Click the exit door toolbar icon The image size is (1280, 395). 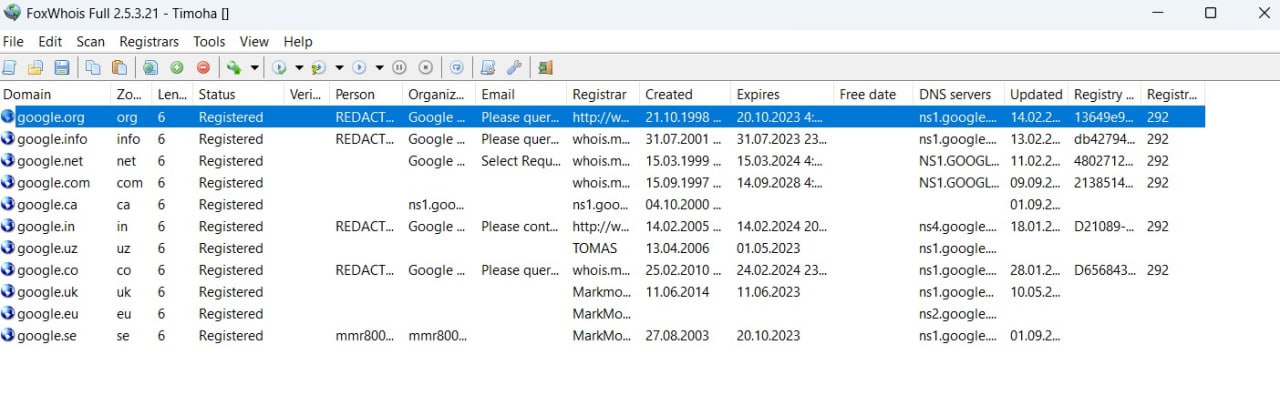click(545, 68)
